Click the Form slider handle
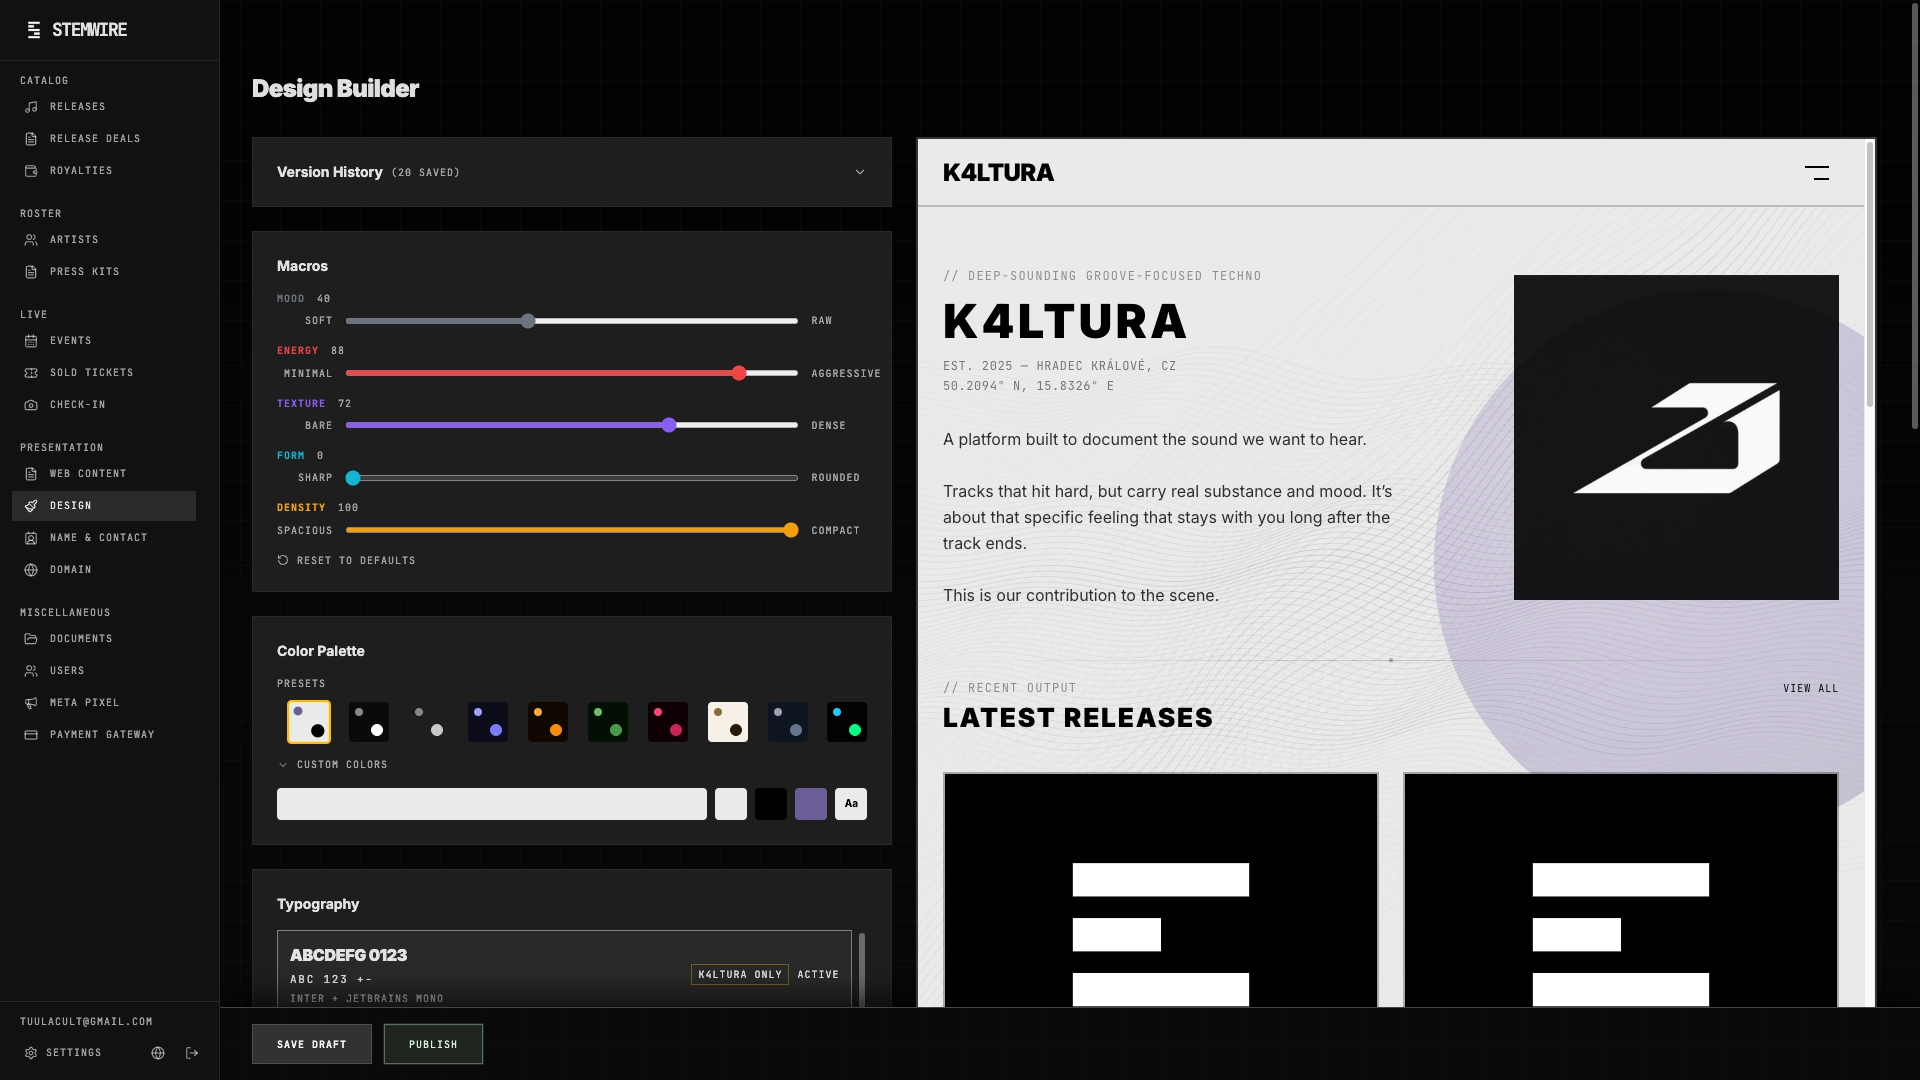The width and height of the screenshot is (1920, 1080). click(x=353, y=478)
